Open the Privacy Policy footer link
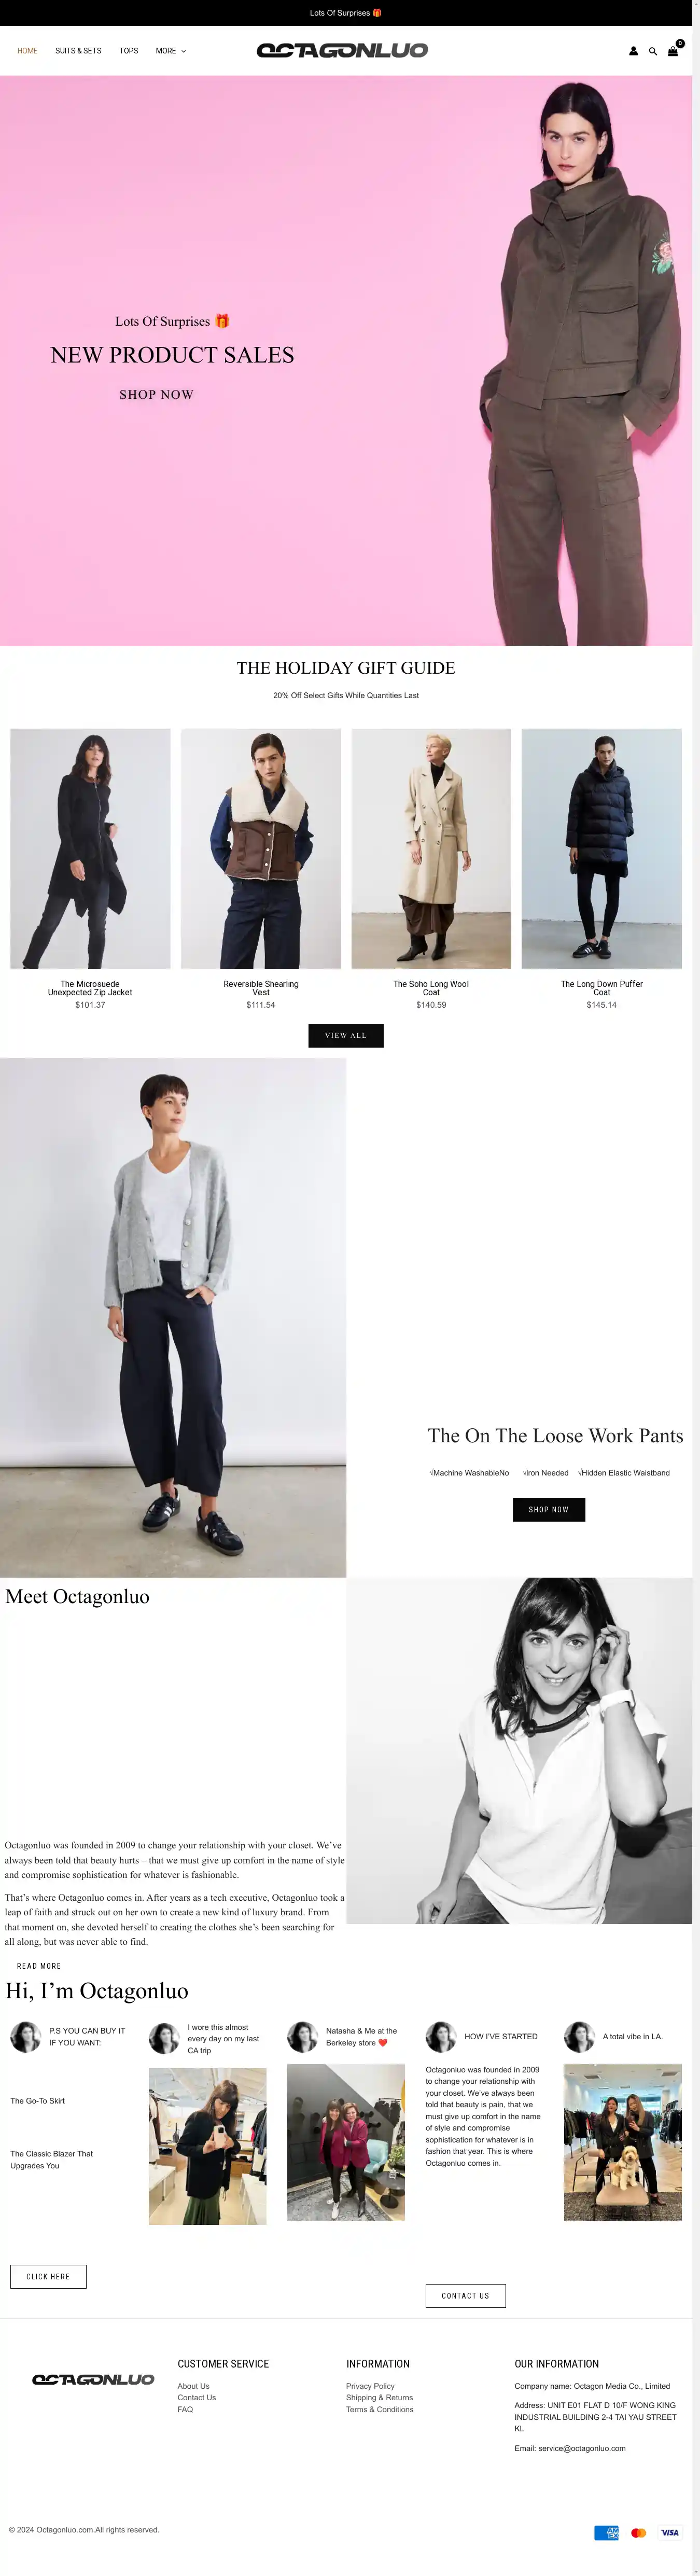This screenshot has width=700, height=2576. pyautogui.click(x=370, y=2386)
